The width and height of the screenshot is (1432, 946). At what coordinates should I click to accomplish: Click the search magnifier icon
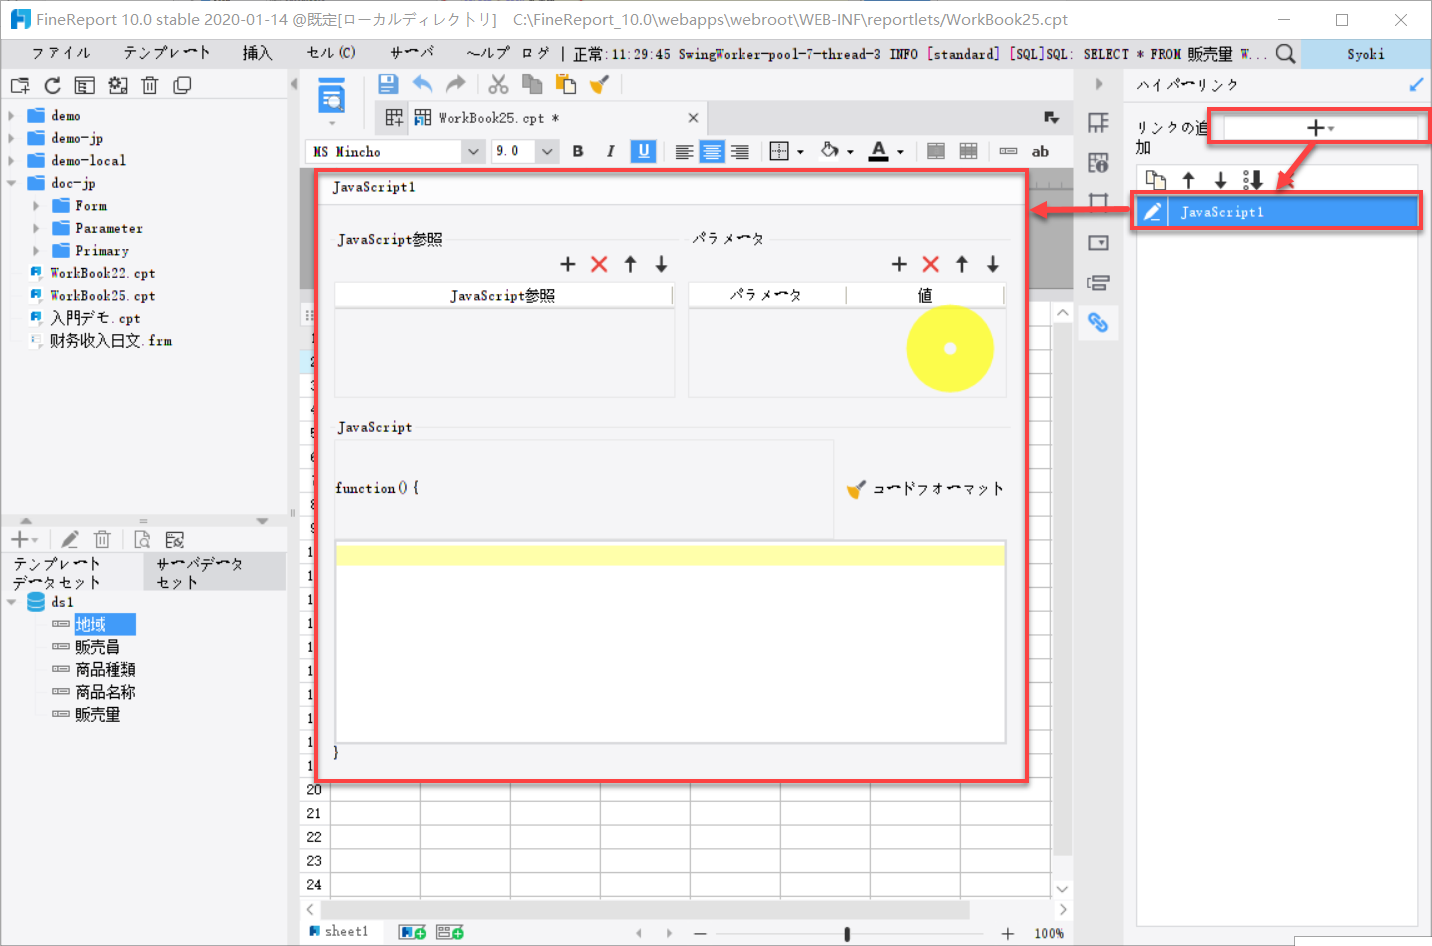click(1286, 54)
